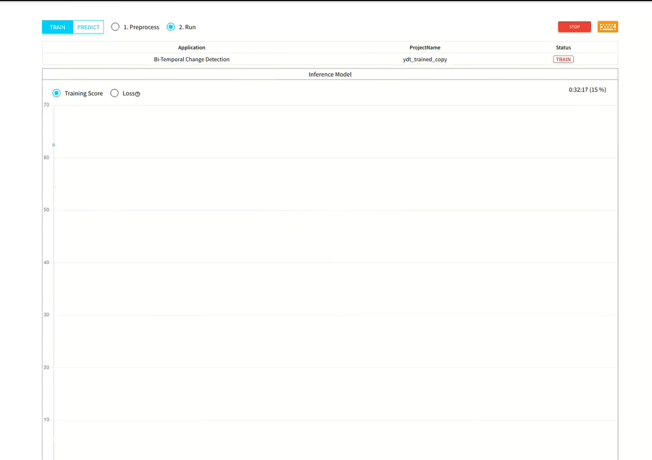The height and width of the screenshot is (460, 652).
Task: Click the Bi-Temporal Change Detection application cell
Action: 191,59
